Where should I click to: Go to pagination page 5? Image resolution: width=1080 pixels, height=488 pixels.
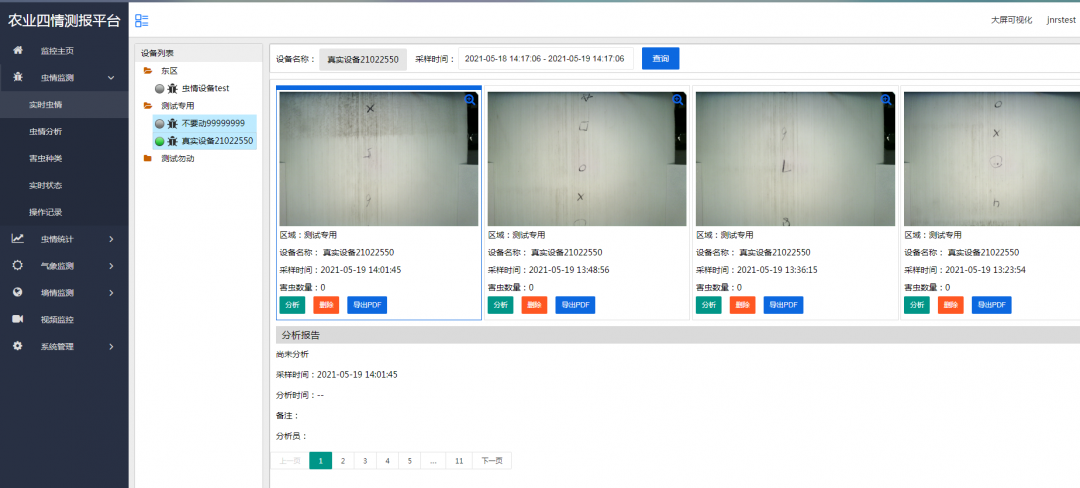[x=409, y=460]
